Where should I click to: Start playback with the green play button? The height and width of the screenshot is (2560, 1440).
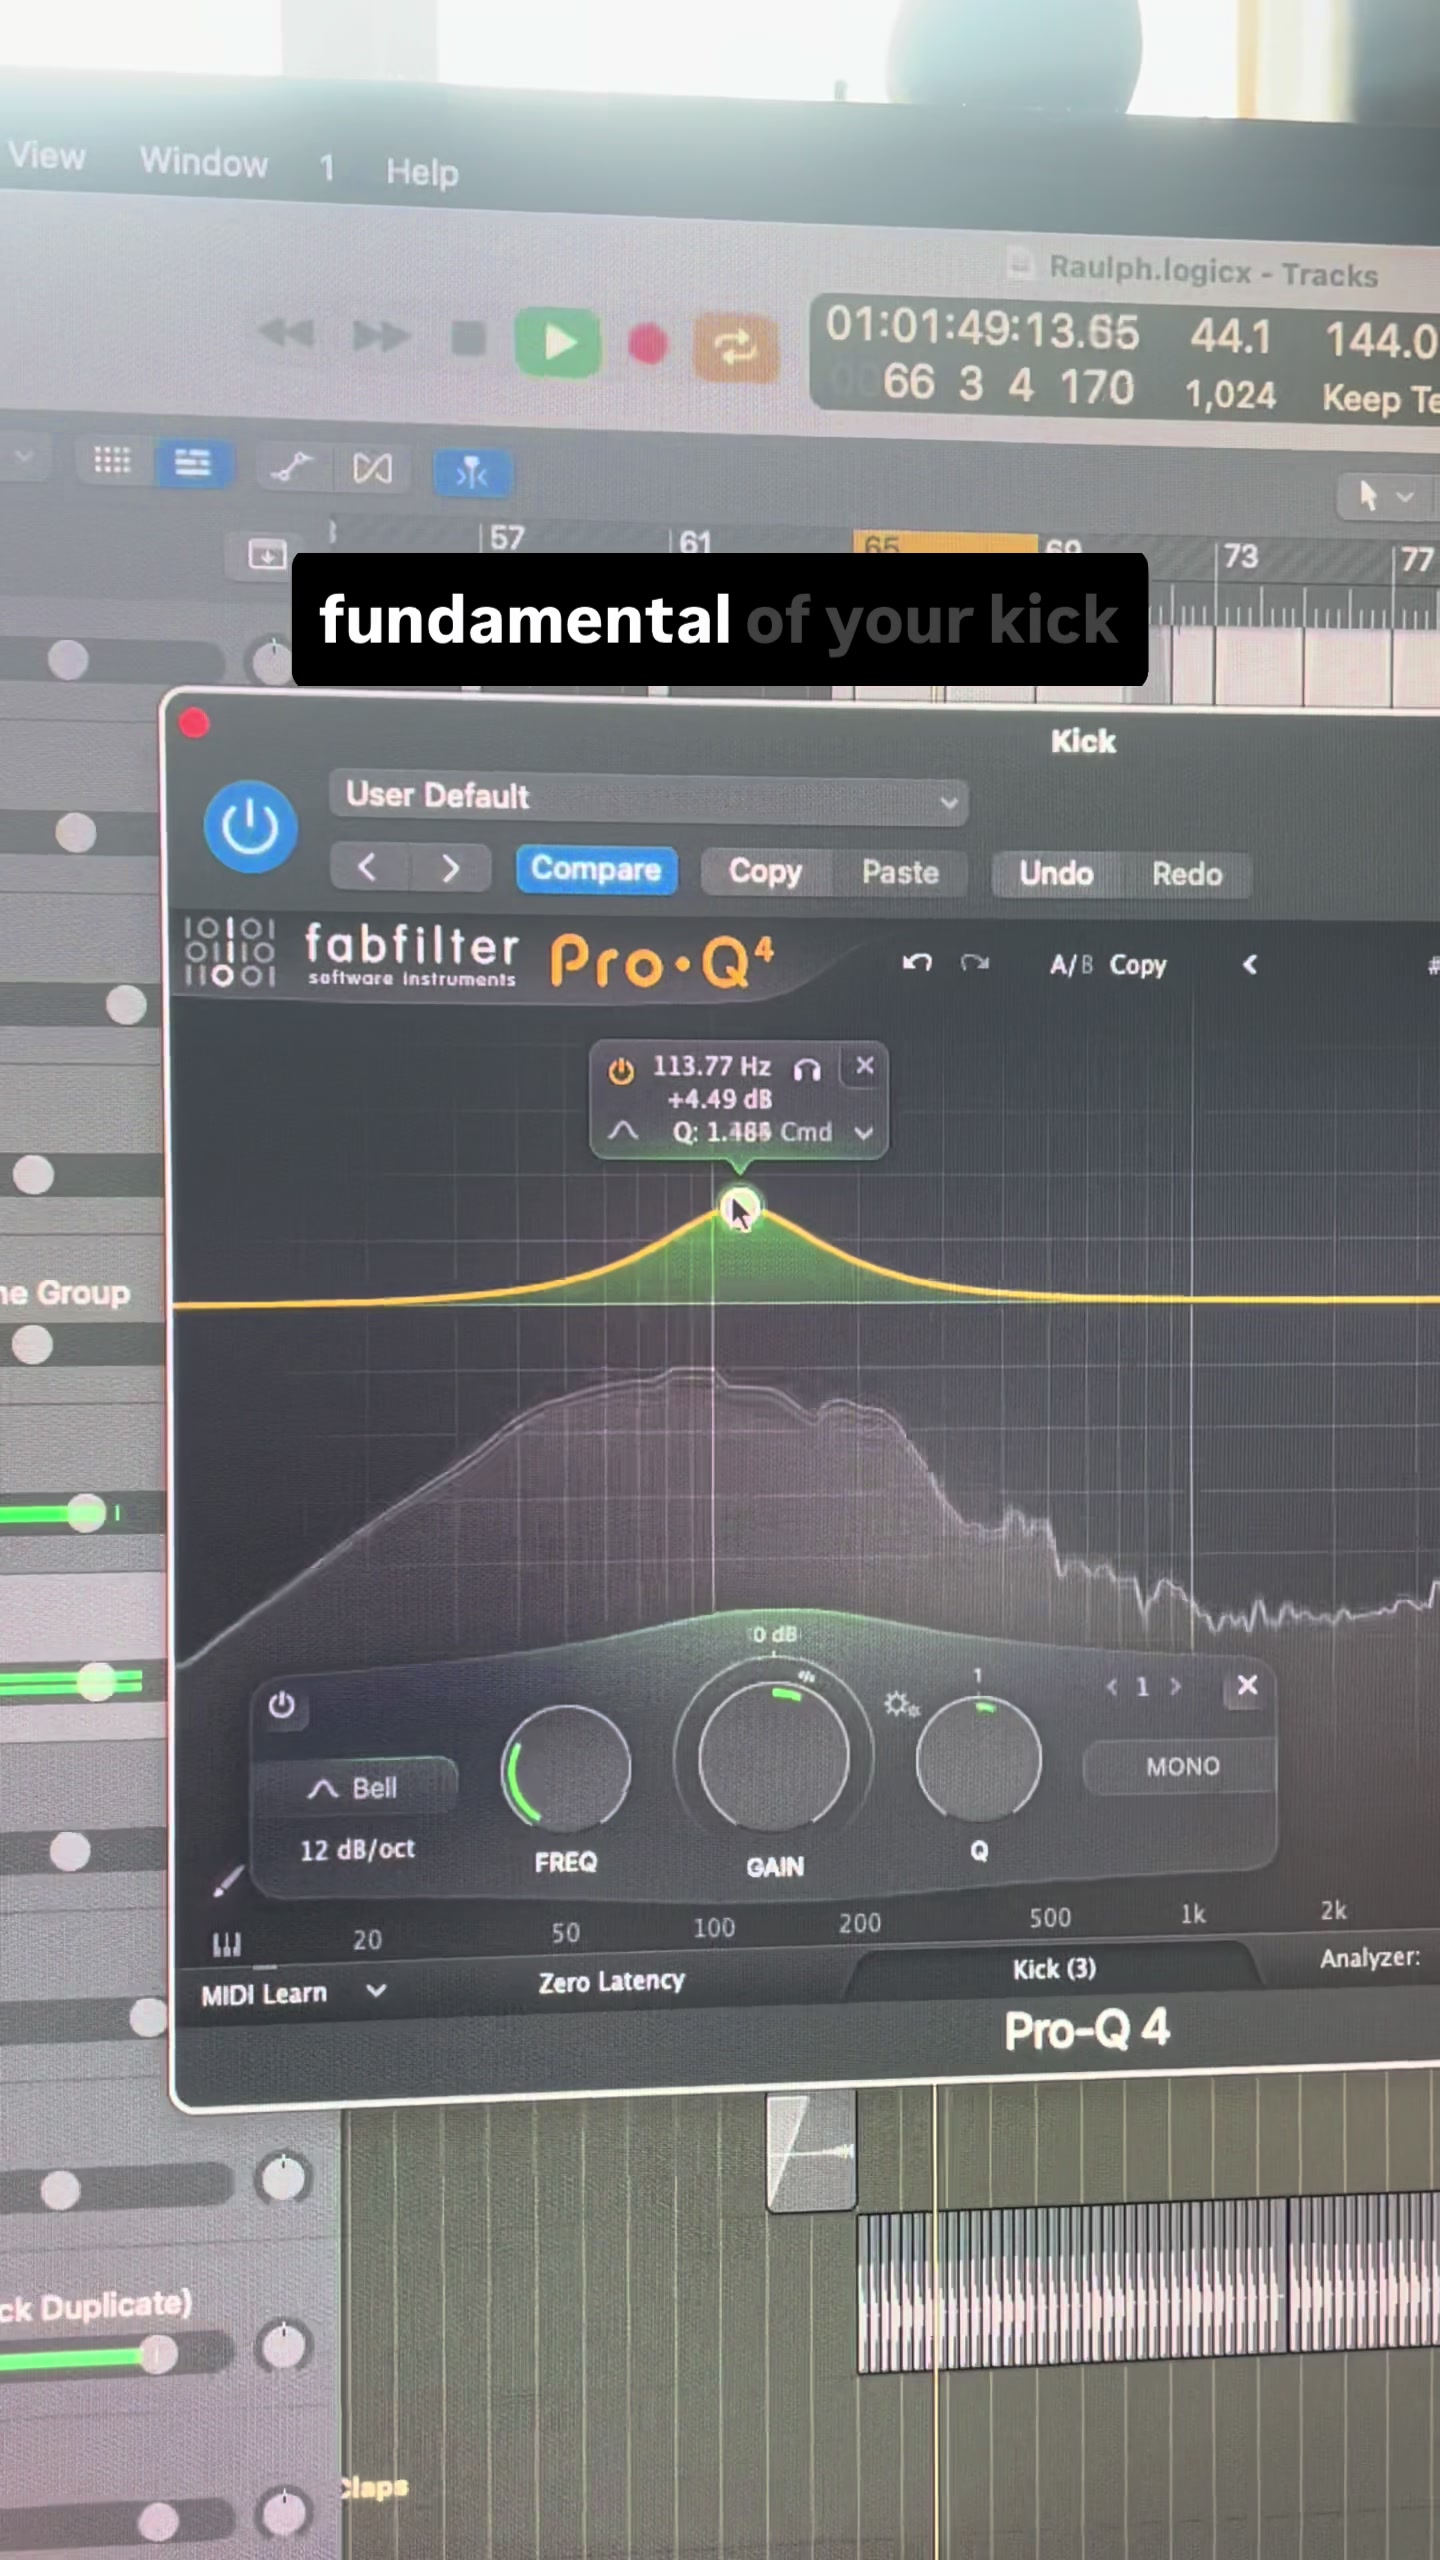558,343
